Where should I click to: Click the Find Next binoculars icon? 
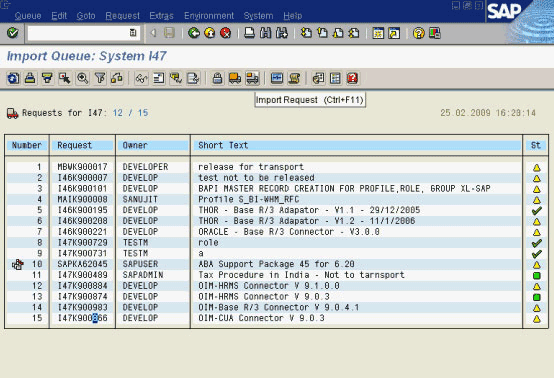[x=282, y=33]
